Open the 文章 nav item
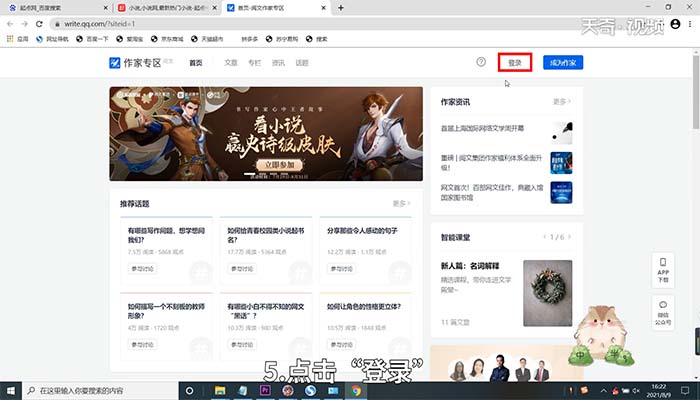The width and height of the screenshot is (700, 400). tap(231, 63)
